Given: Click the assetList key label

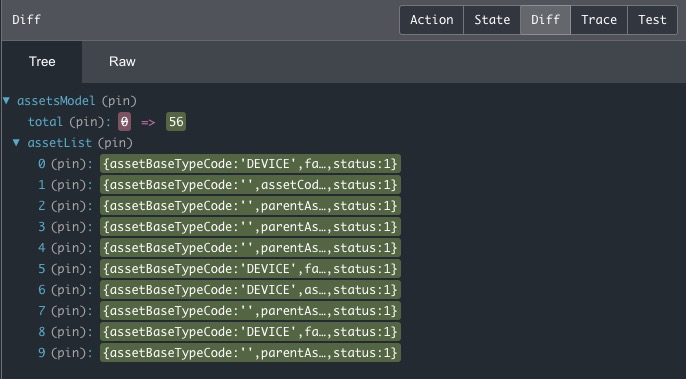Looking at the screenshot, I should (x=60, y=143).
